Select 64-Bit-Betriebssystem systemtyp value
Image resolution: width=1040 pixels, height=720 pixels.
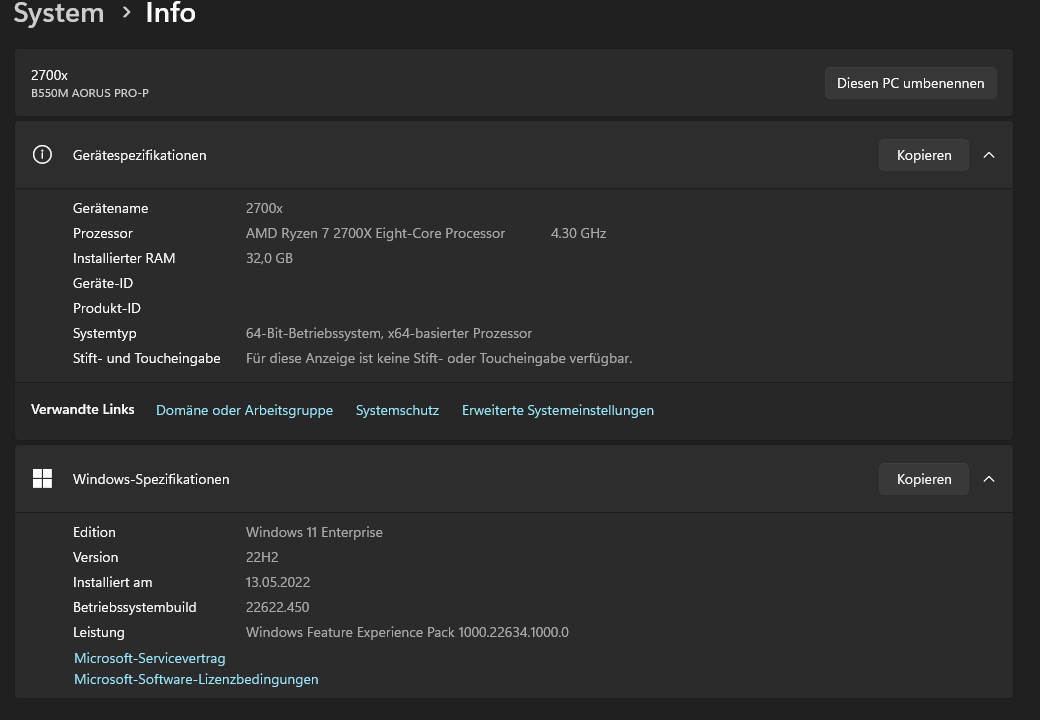[389, 333]
